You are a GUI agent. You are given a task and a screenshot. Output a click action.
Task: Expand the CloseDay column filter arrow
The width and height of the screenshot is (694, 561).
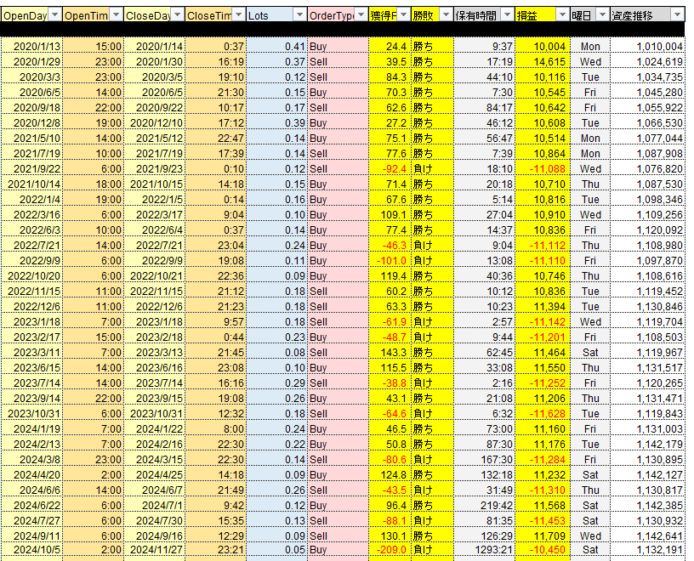(x=177, y=17)
